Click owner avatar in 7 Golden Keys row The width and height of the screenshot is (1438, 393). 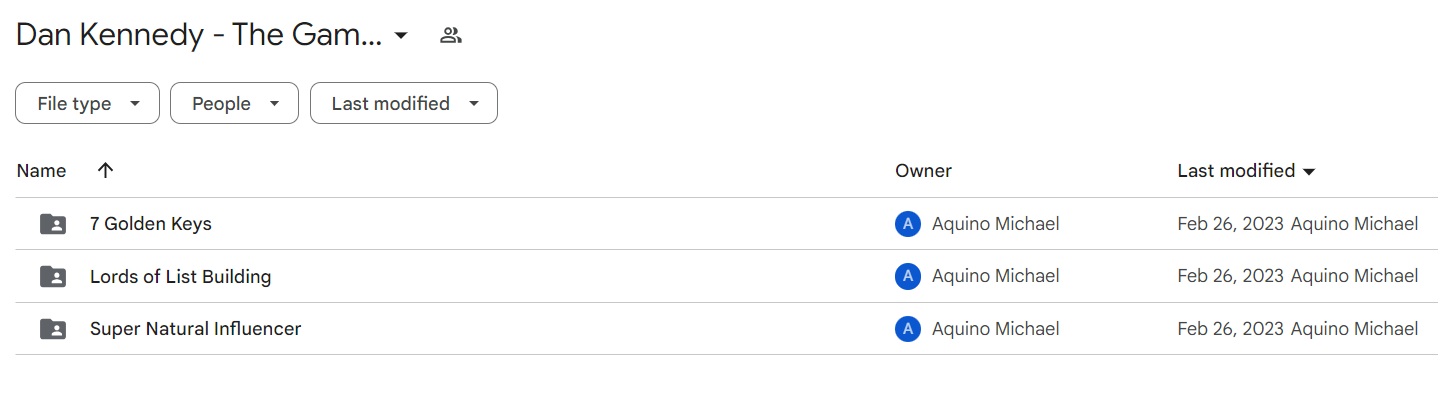[x=908, y=224]
